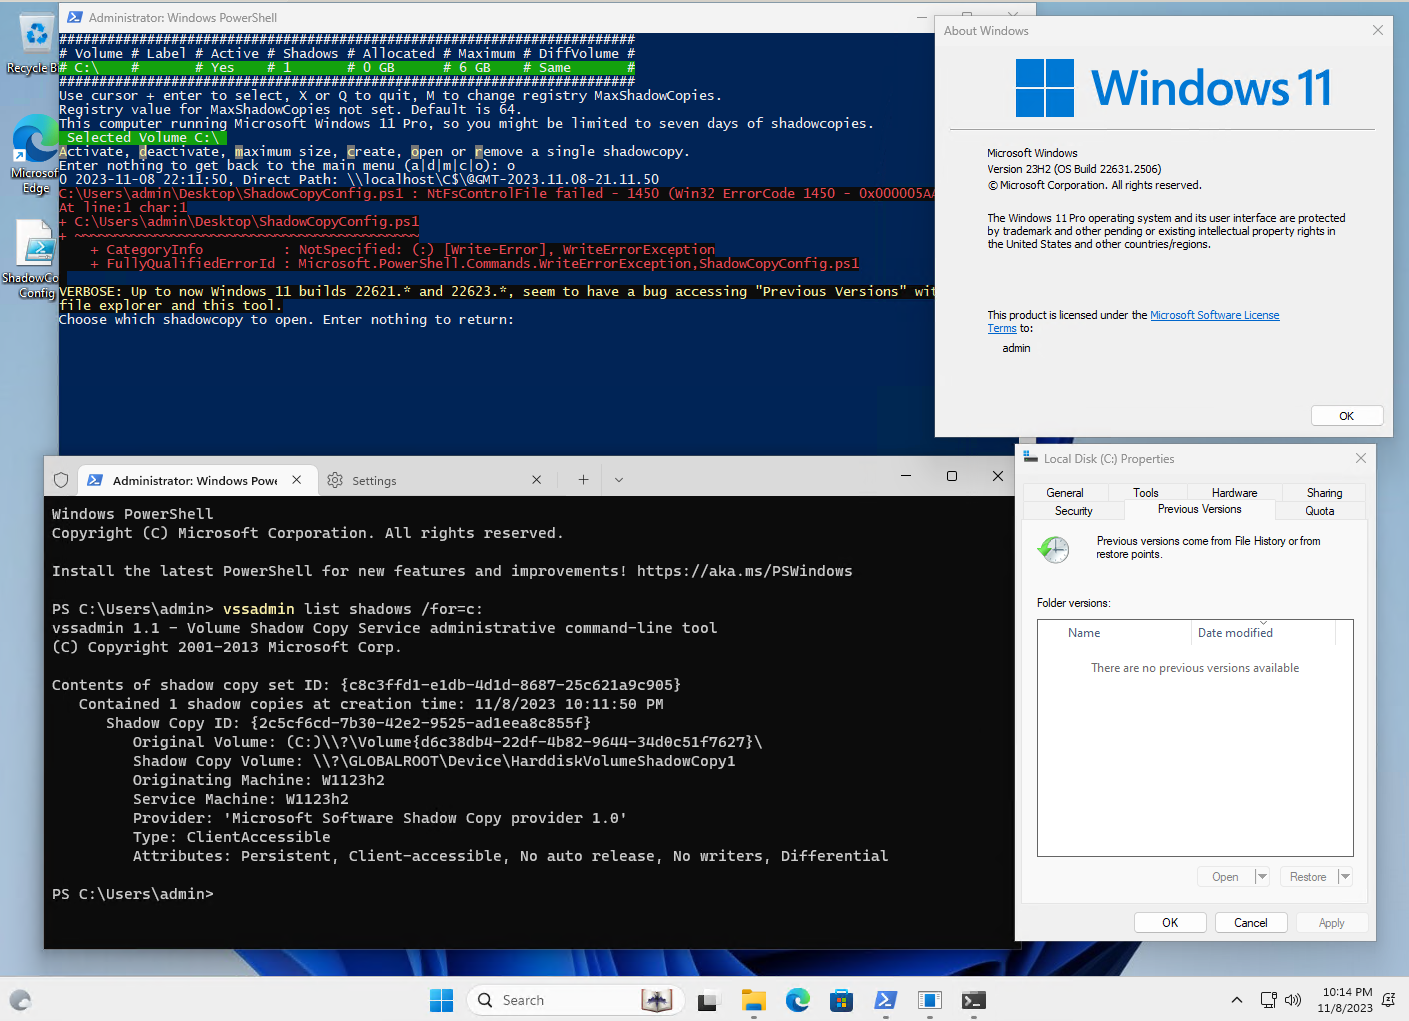1409x1021 pixels.
Task: Open volume control tray icon
Action: tap(1293, 1000)
